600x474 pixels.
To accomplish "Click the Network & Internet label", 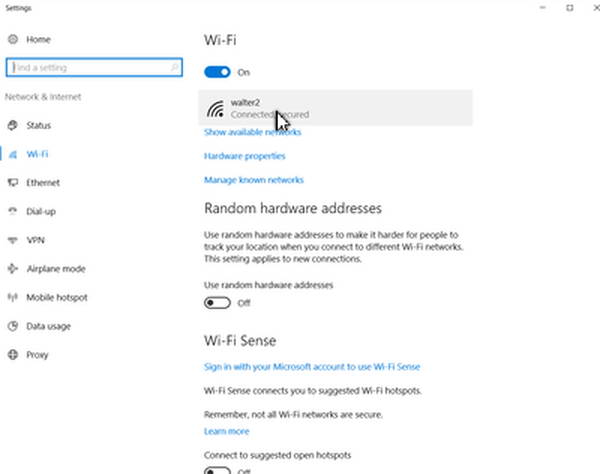I will (x=43, y=97).
